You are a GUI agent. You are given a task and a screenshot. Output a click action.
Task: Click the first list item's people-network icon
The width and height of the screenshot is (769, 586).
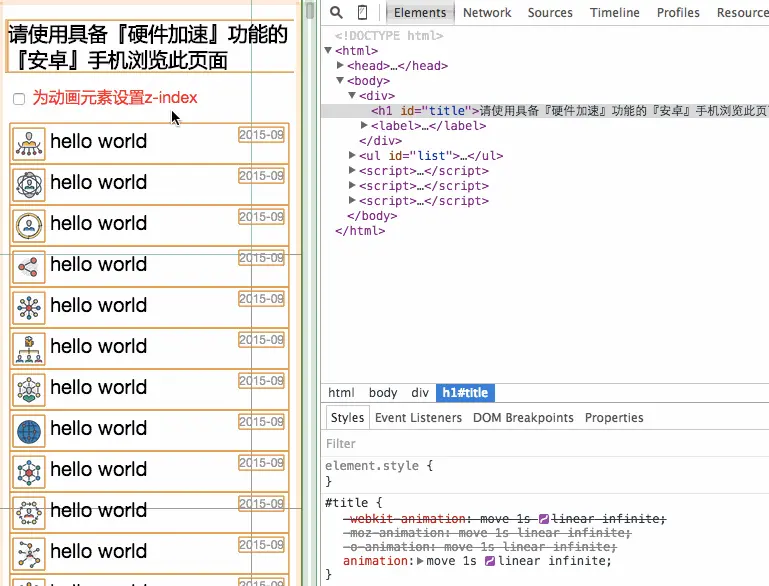[29, 144]
